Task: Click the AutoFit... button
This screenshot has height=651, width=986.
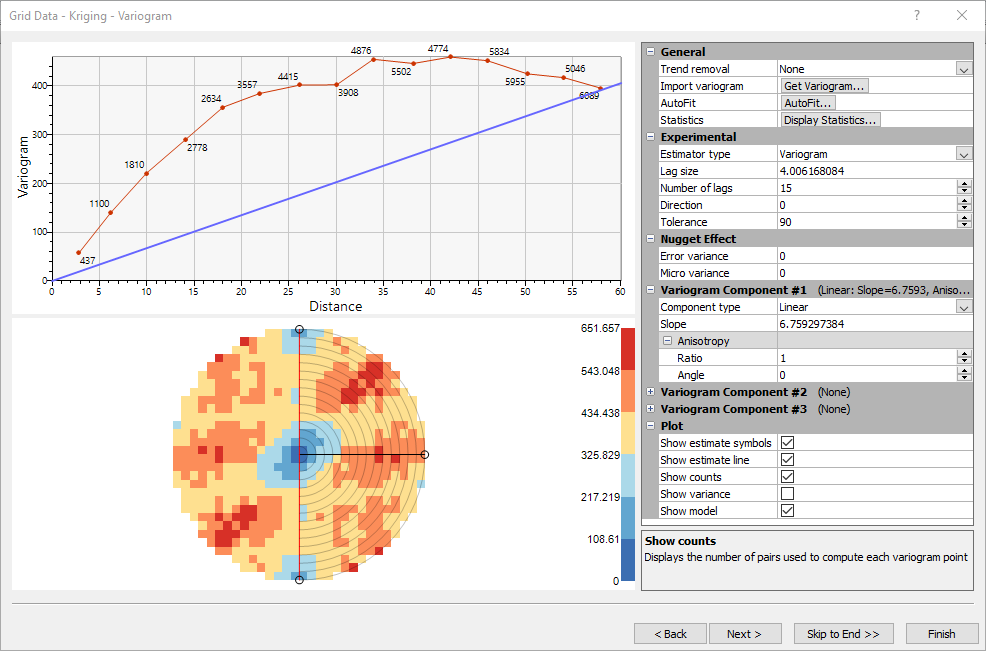Action: tap(809, 103)
